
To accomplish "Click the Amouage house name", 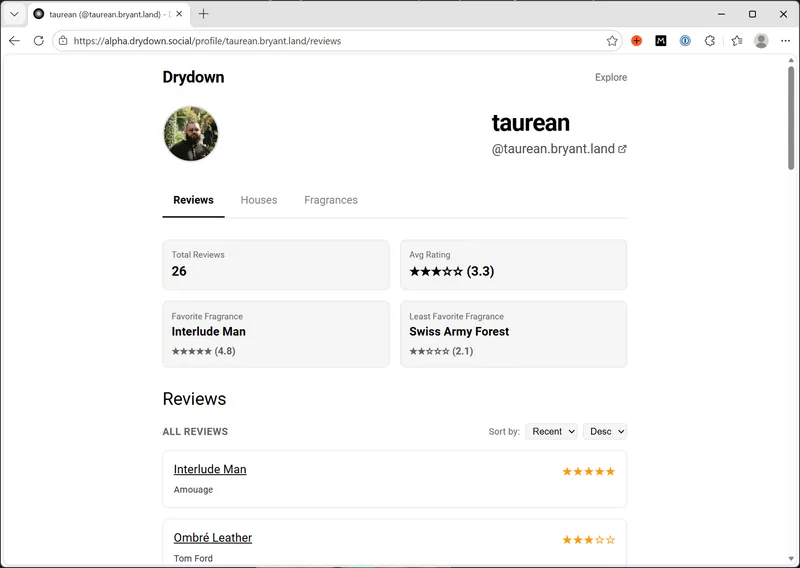I will [x=193, y=489].
